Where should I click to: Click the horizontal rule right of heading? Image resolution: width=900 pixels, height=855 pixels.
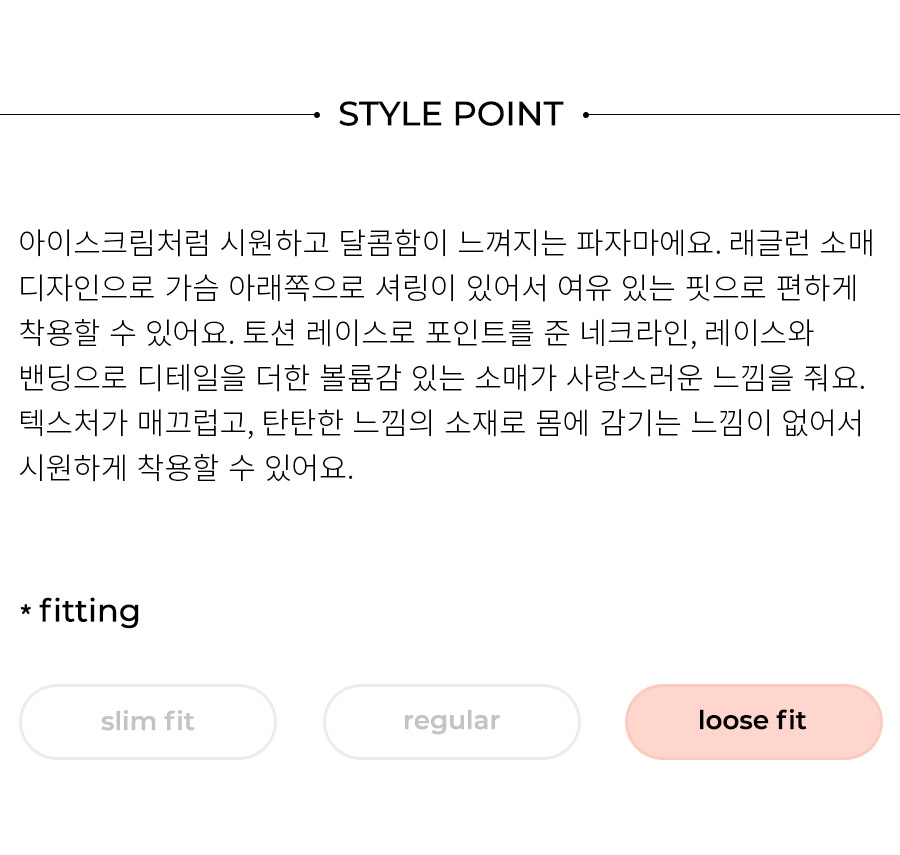[x=744, y=115]
